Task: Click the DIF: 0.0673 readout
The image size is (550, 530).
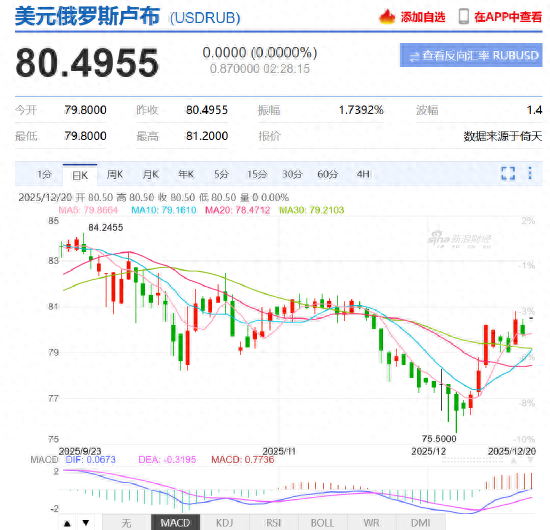Action: click(x=90, y=459)
